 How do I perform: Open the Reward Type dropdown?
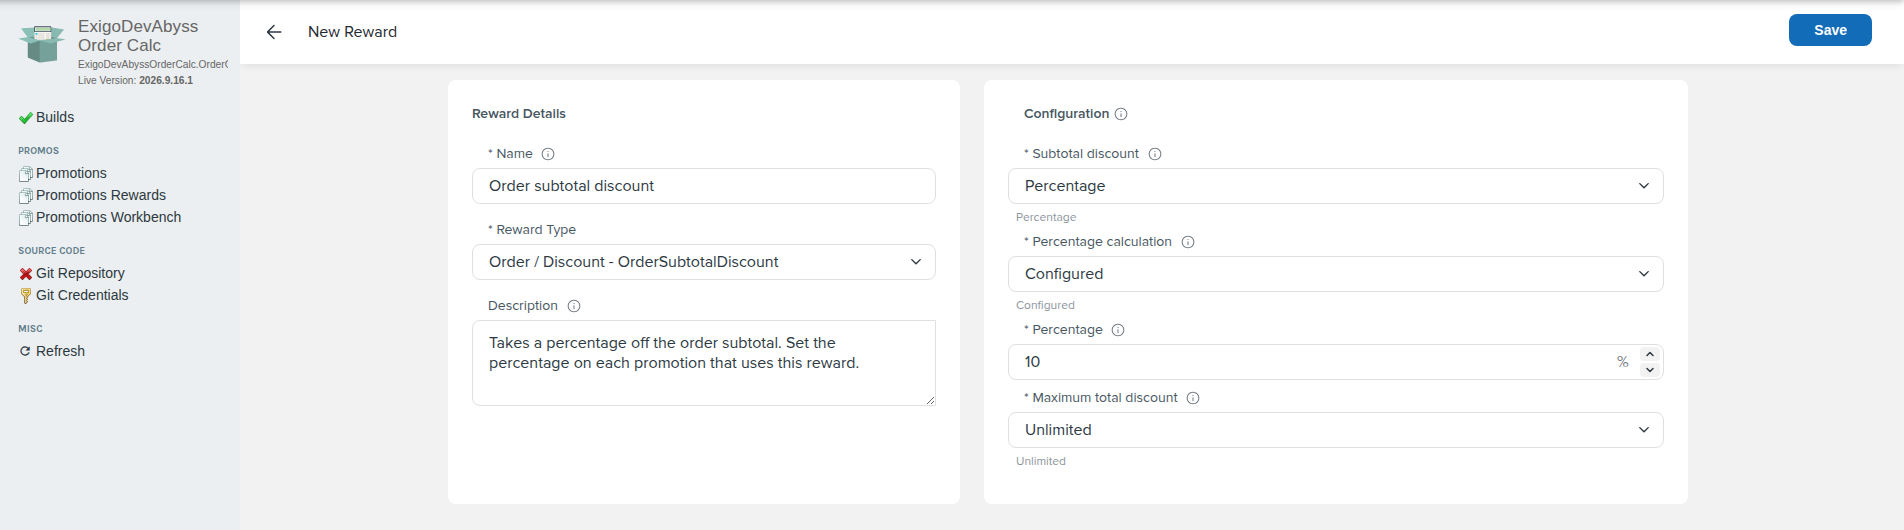(x=704, y=262)
